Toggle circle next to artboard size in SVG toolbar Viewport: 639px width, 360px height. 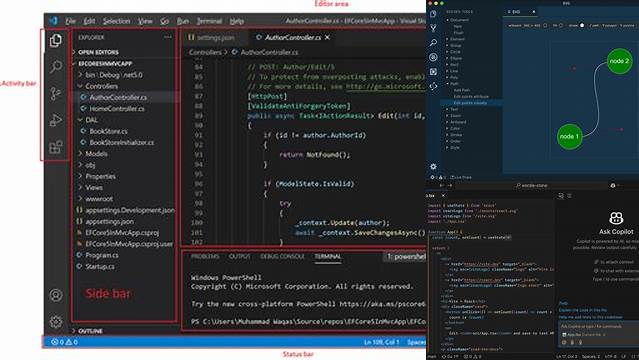pyautogui.click(x=545, y=25)
